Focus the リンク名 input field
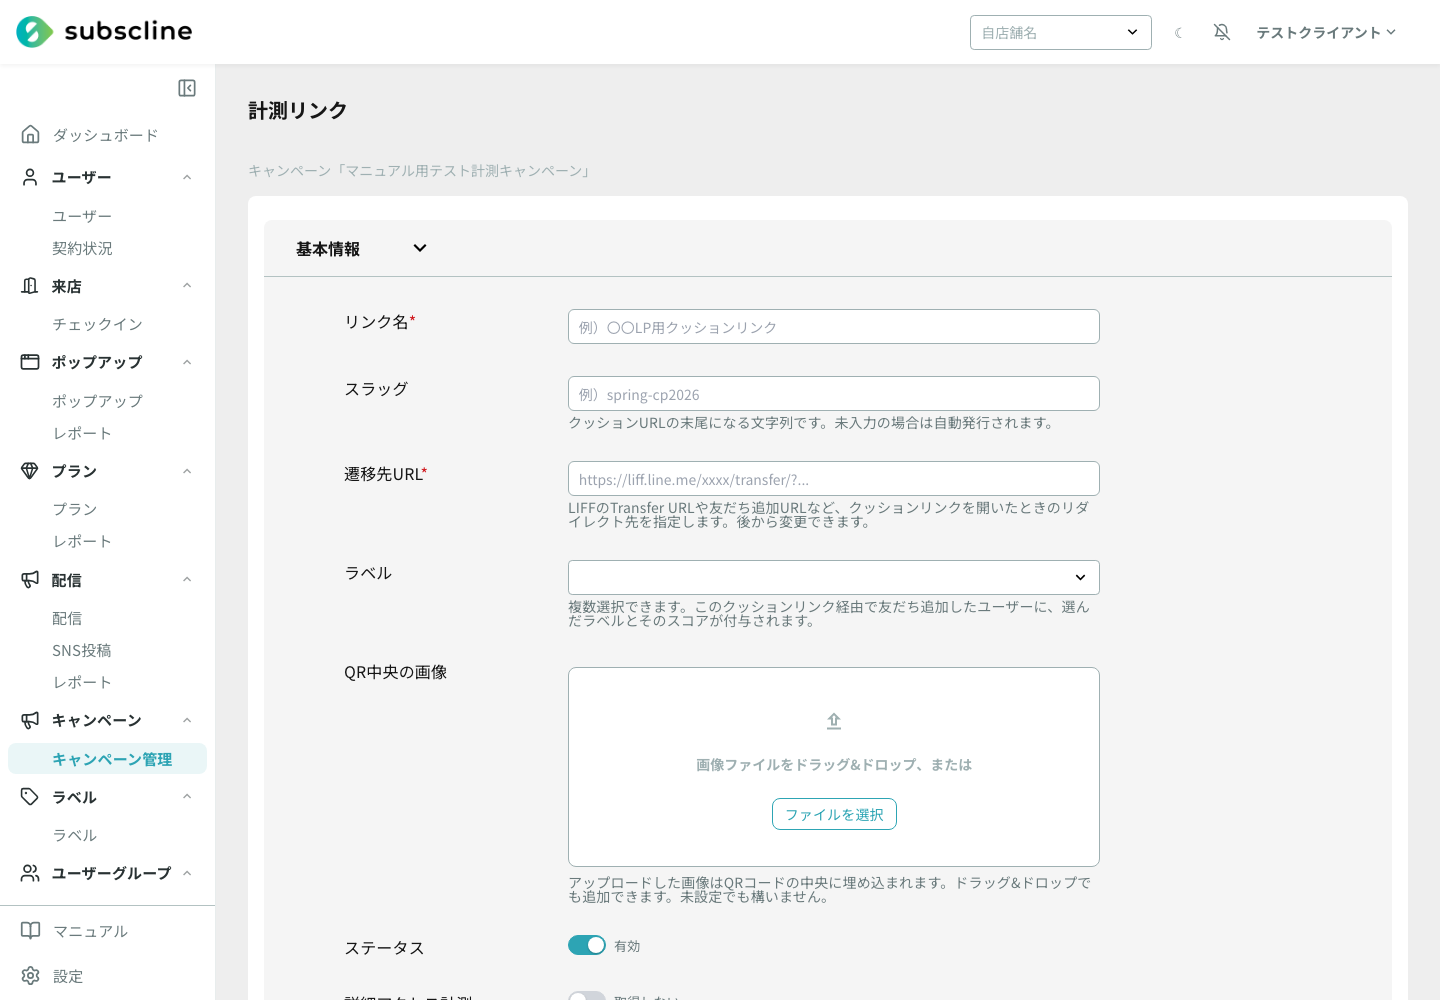Viewport: 1440px width, 1000px height. click(834, 326)
